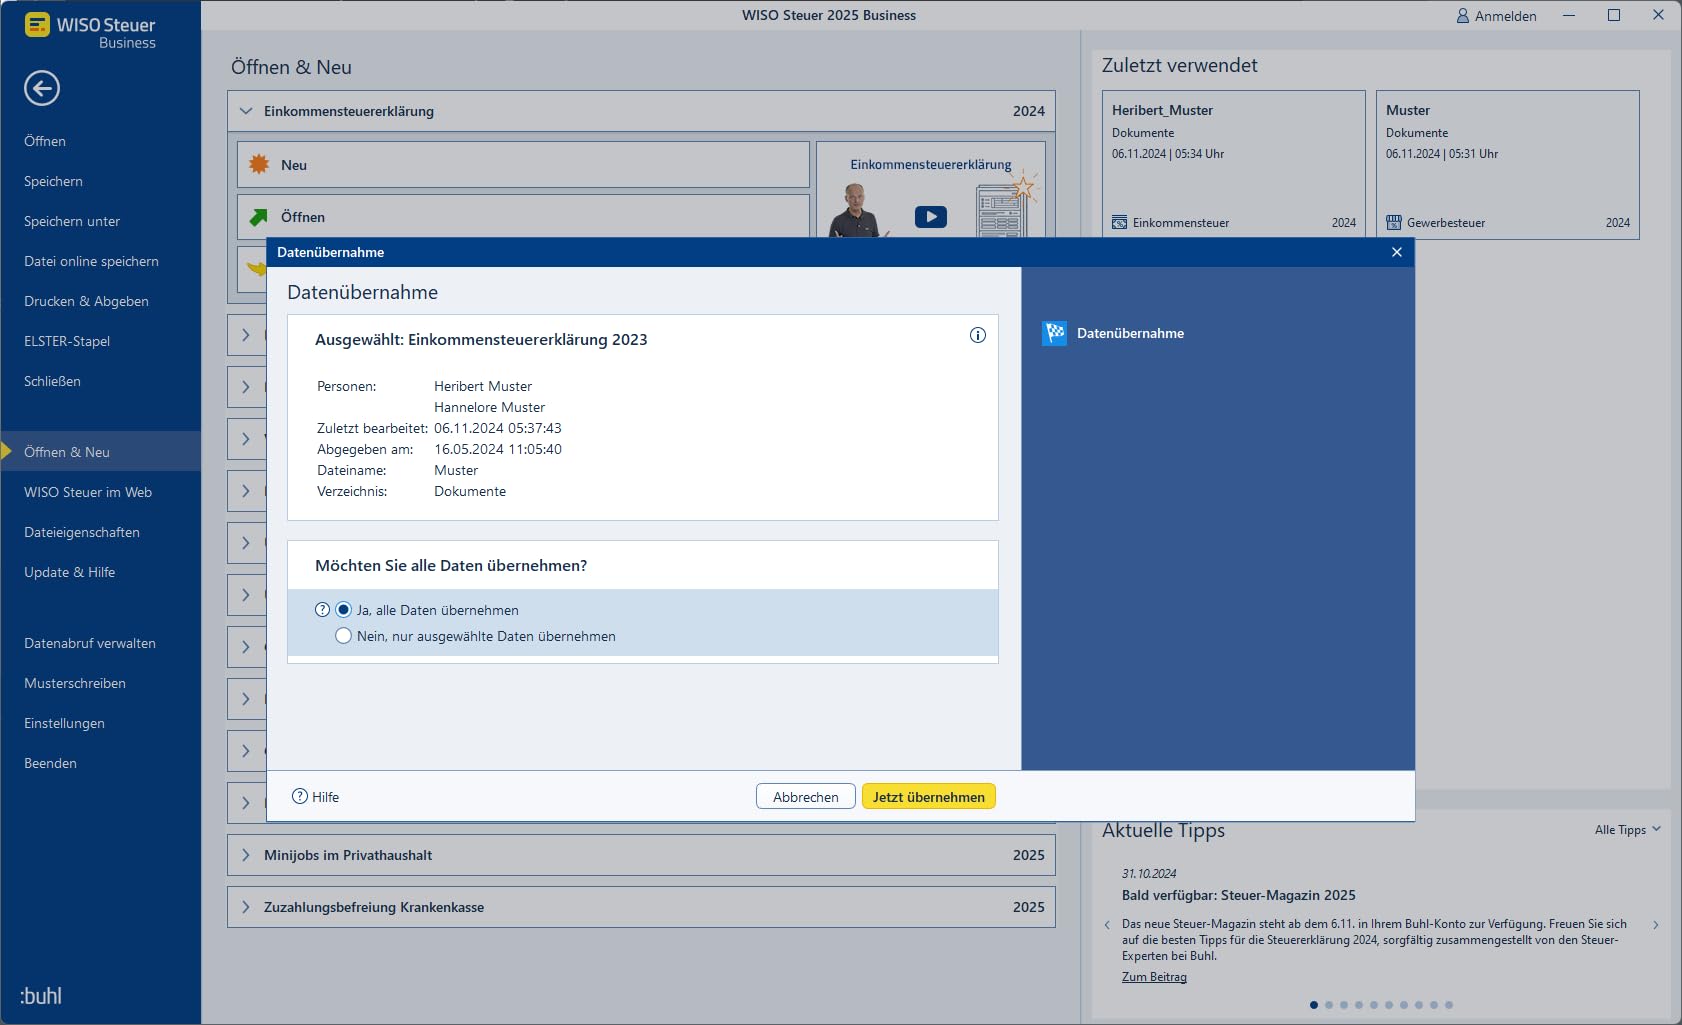Open the Heribert_Muster recent file tile
Image resolution: width=1682 pixels, height=1025 pixels.
[1234, 165]
